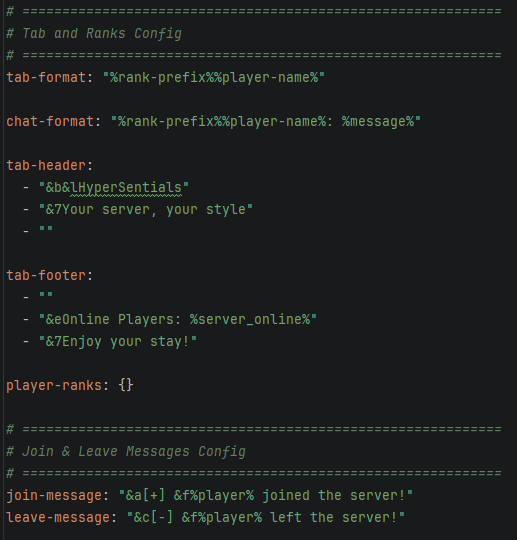
Task: Click the player-ranks key
Action: 54,385
